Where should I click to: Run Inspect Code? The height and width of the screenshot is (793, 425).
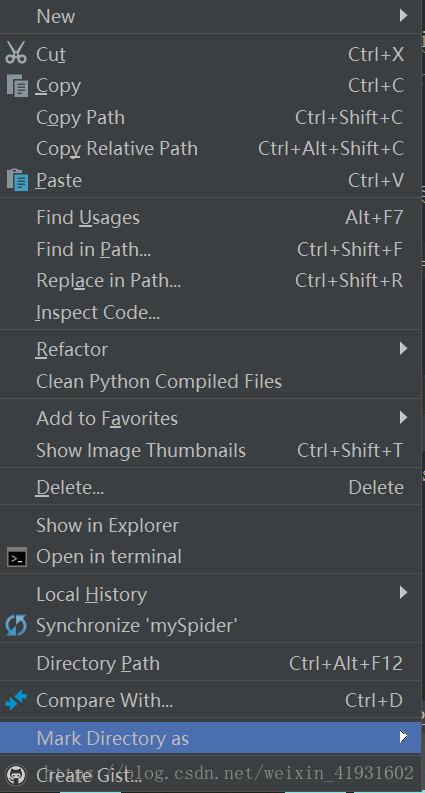click(x=210, y=313)
